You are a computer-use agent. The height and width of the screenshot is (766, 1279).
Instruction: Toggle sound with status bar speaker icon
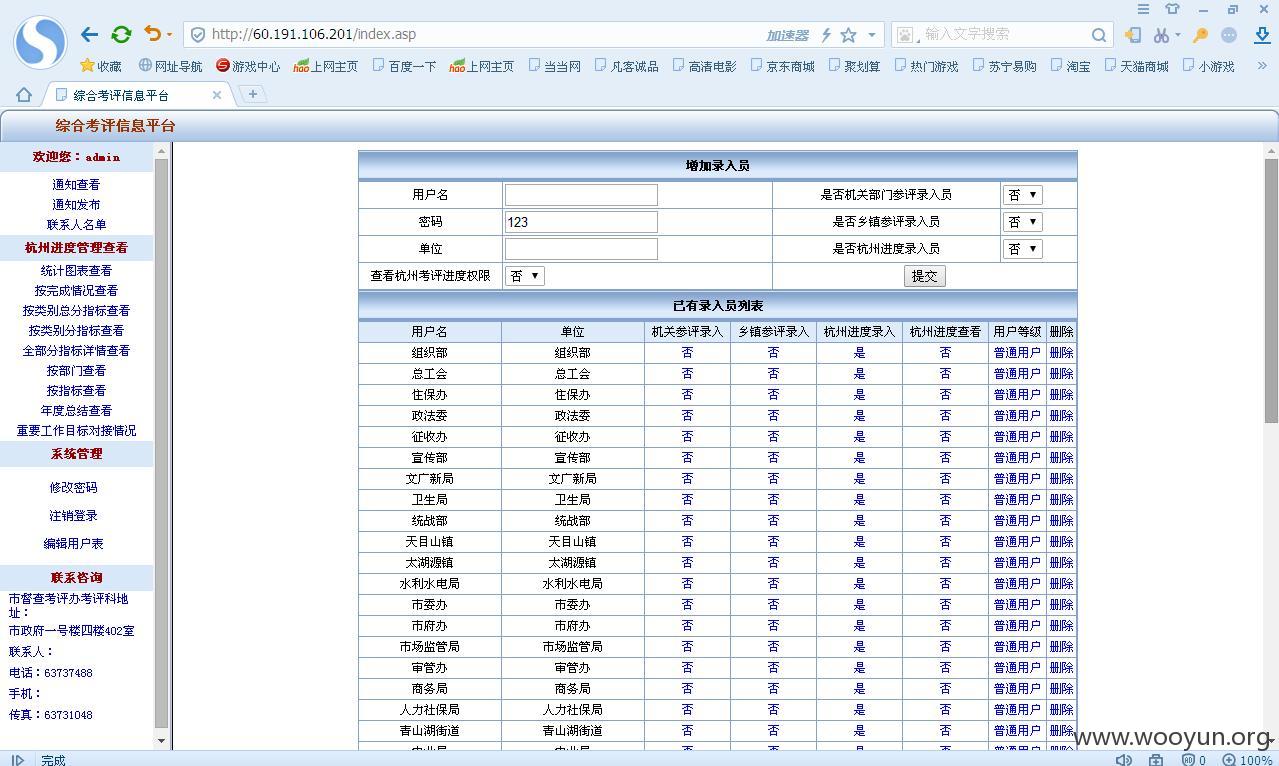coord(1124,760)
